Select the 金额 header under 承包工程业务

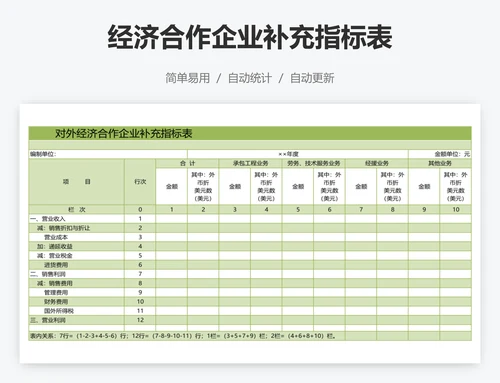pyautogui.click(x=235, y=186)
